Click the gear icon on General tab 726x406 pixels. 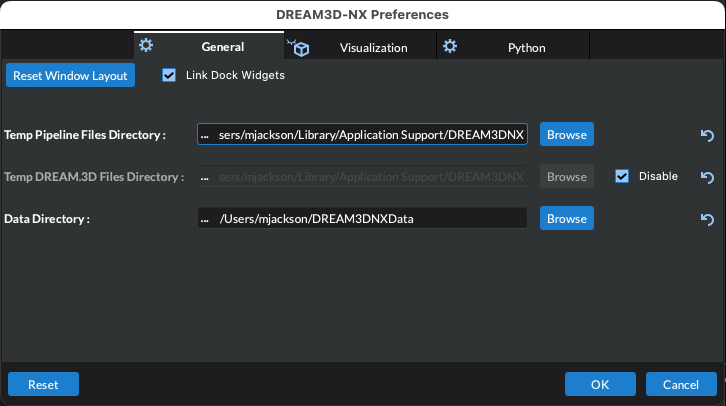(x=146, y=45)
